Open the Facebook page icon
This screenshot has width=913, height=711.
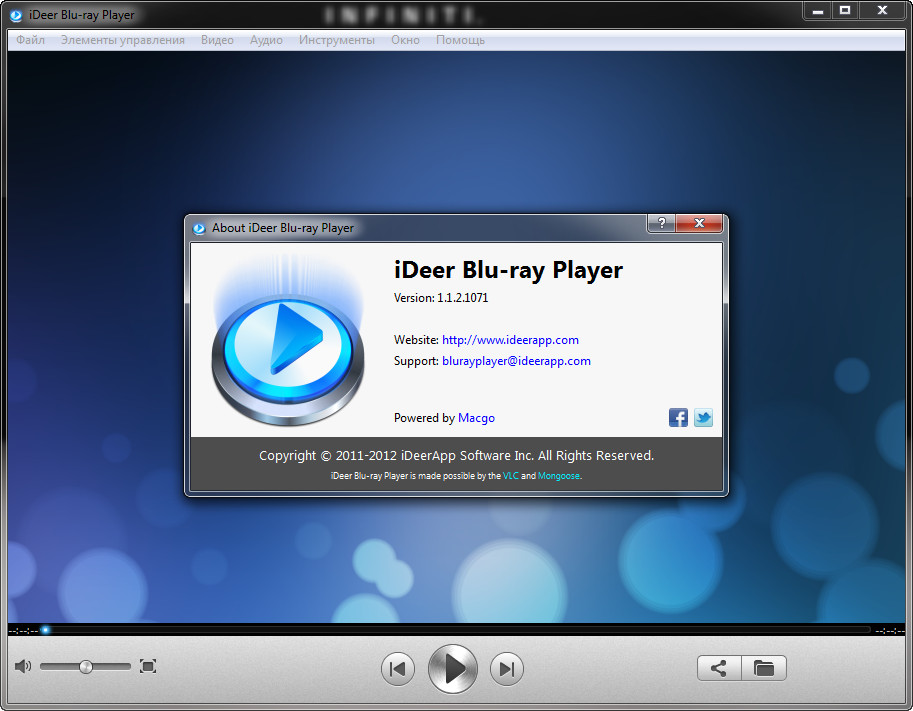[x=678, y=418]
